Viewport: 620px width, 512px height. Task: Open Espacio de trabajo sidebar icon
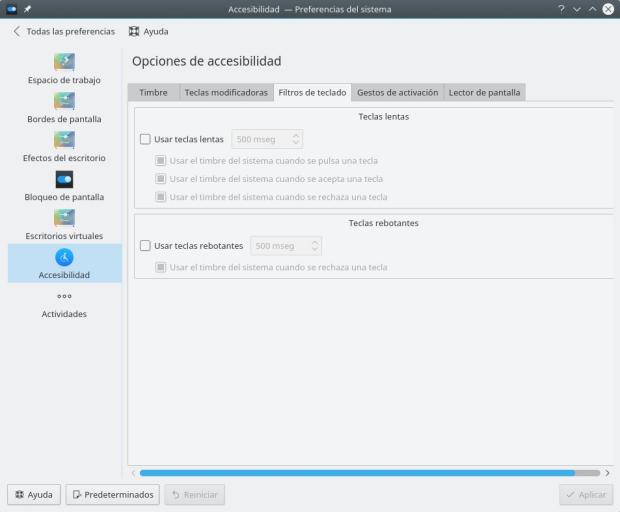point(64,62)
